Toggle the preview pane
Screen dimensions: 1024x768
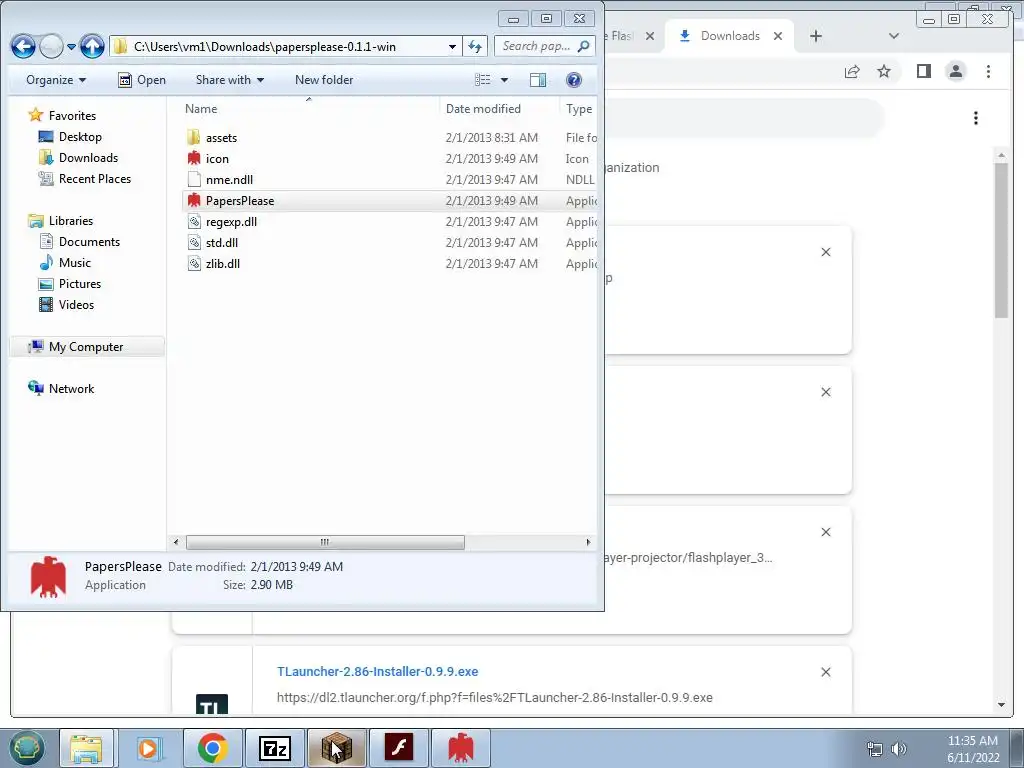click(538, 80)
